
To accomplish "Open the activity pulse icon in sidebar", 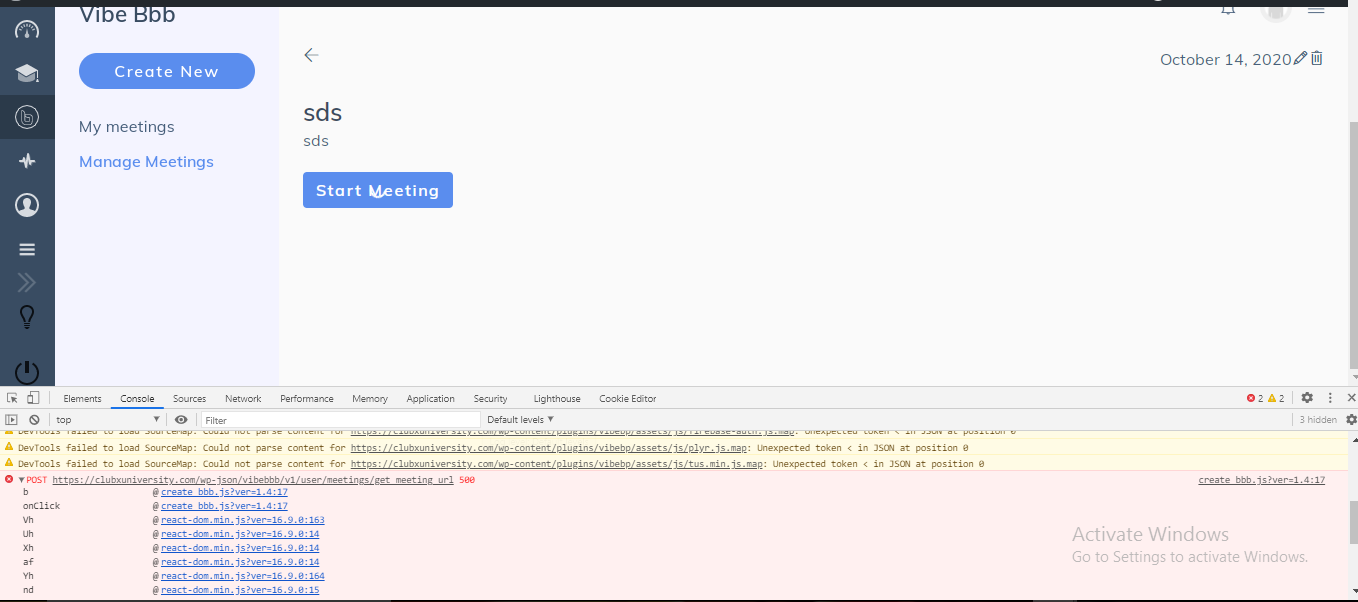I will coord(27,161).
